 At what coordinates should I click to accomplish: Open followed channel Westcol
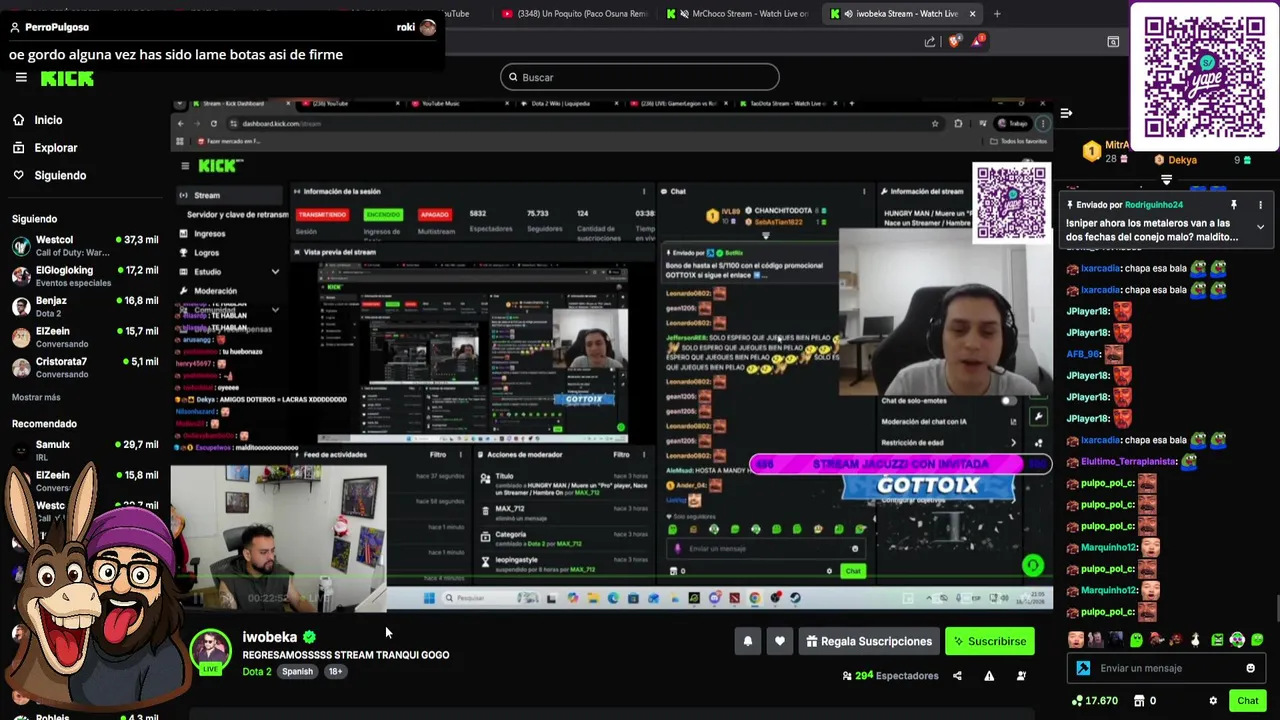(x=85, y=246)
